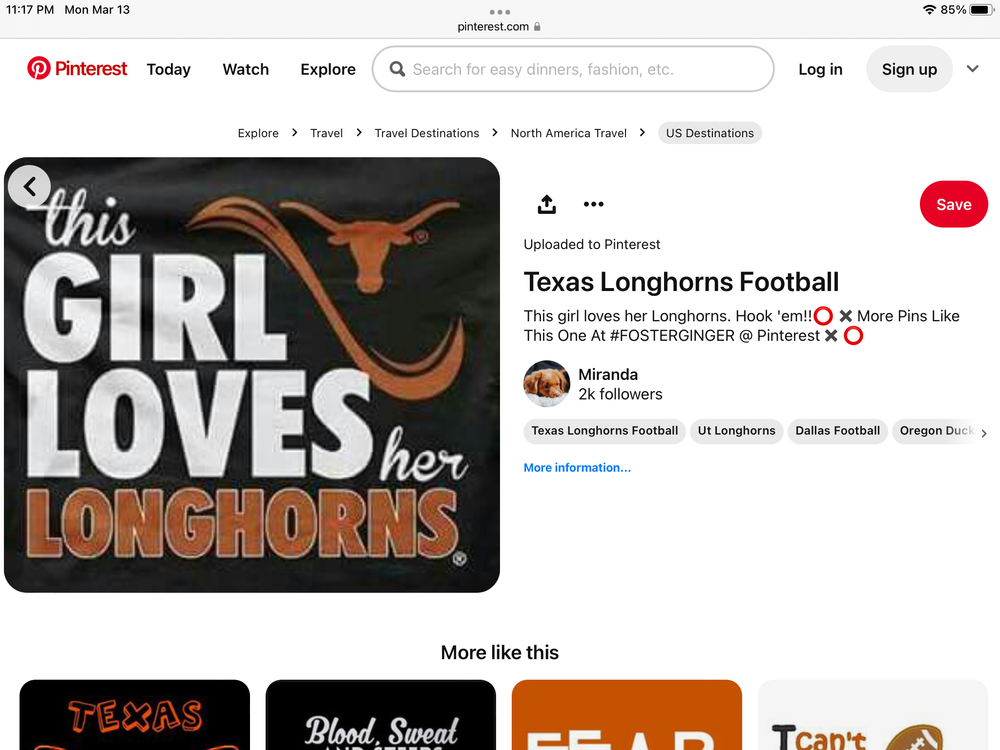Select the Explore tab in the header
This screenshot has height=750, width=1000.
click(x=328, y=69)
